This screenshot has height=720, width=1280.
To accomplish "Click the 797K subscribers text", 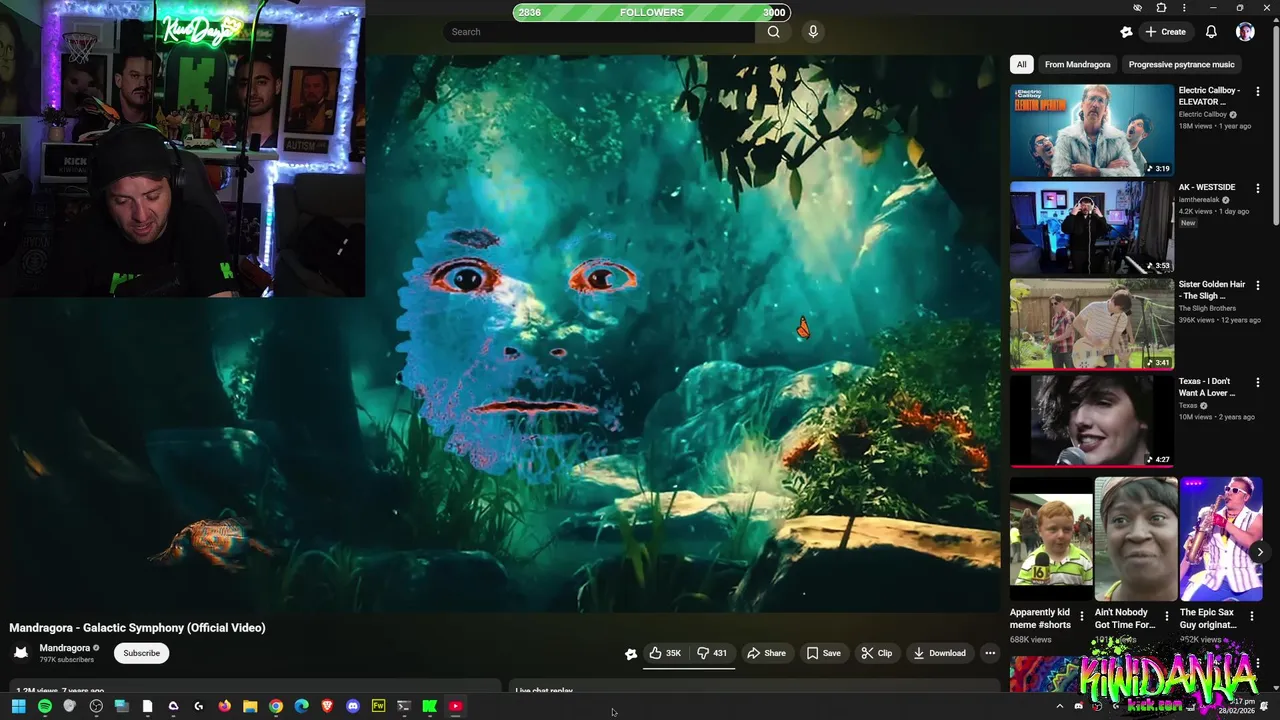I will [x=67, y=660].
